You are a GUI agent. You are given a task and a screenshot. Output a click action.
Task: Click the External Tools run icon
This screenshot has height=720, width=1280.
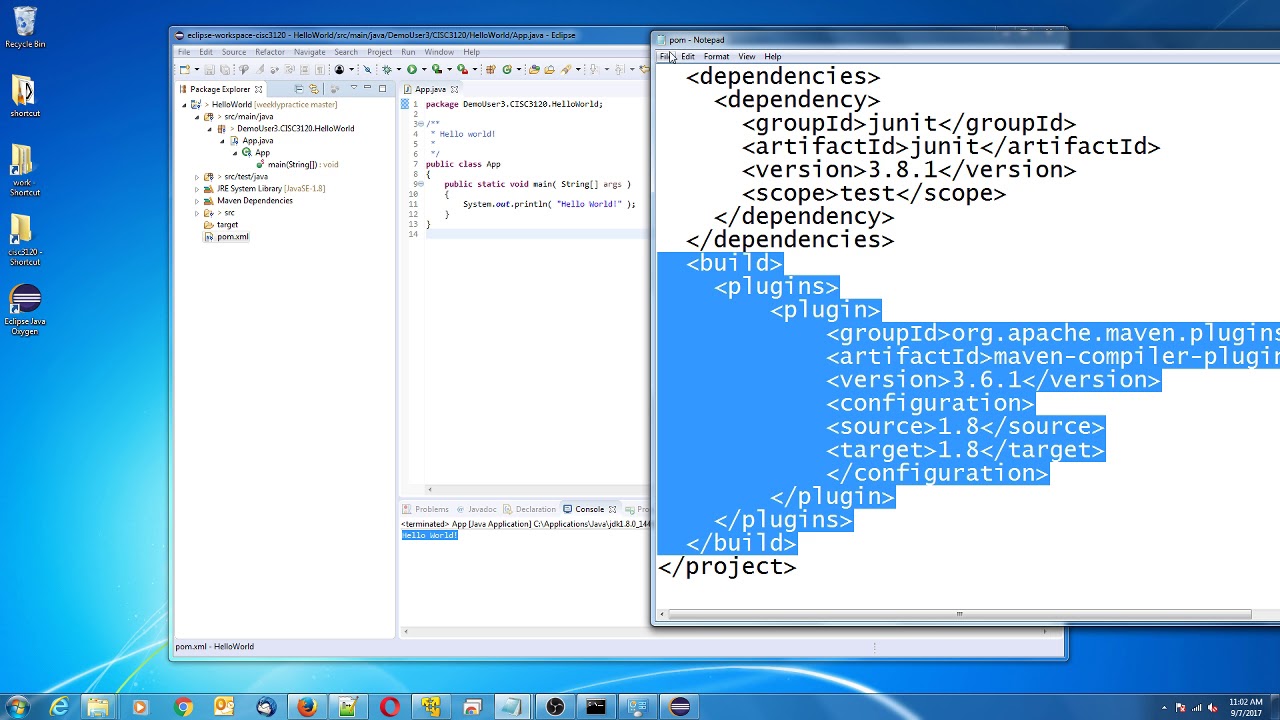tap(462, 69)
